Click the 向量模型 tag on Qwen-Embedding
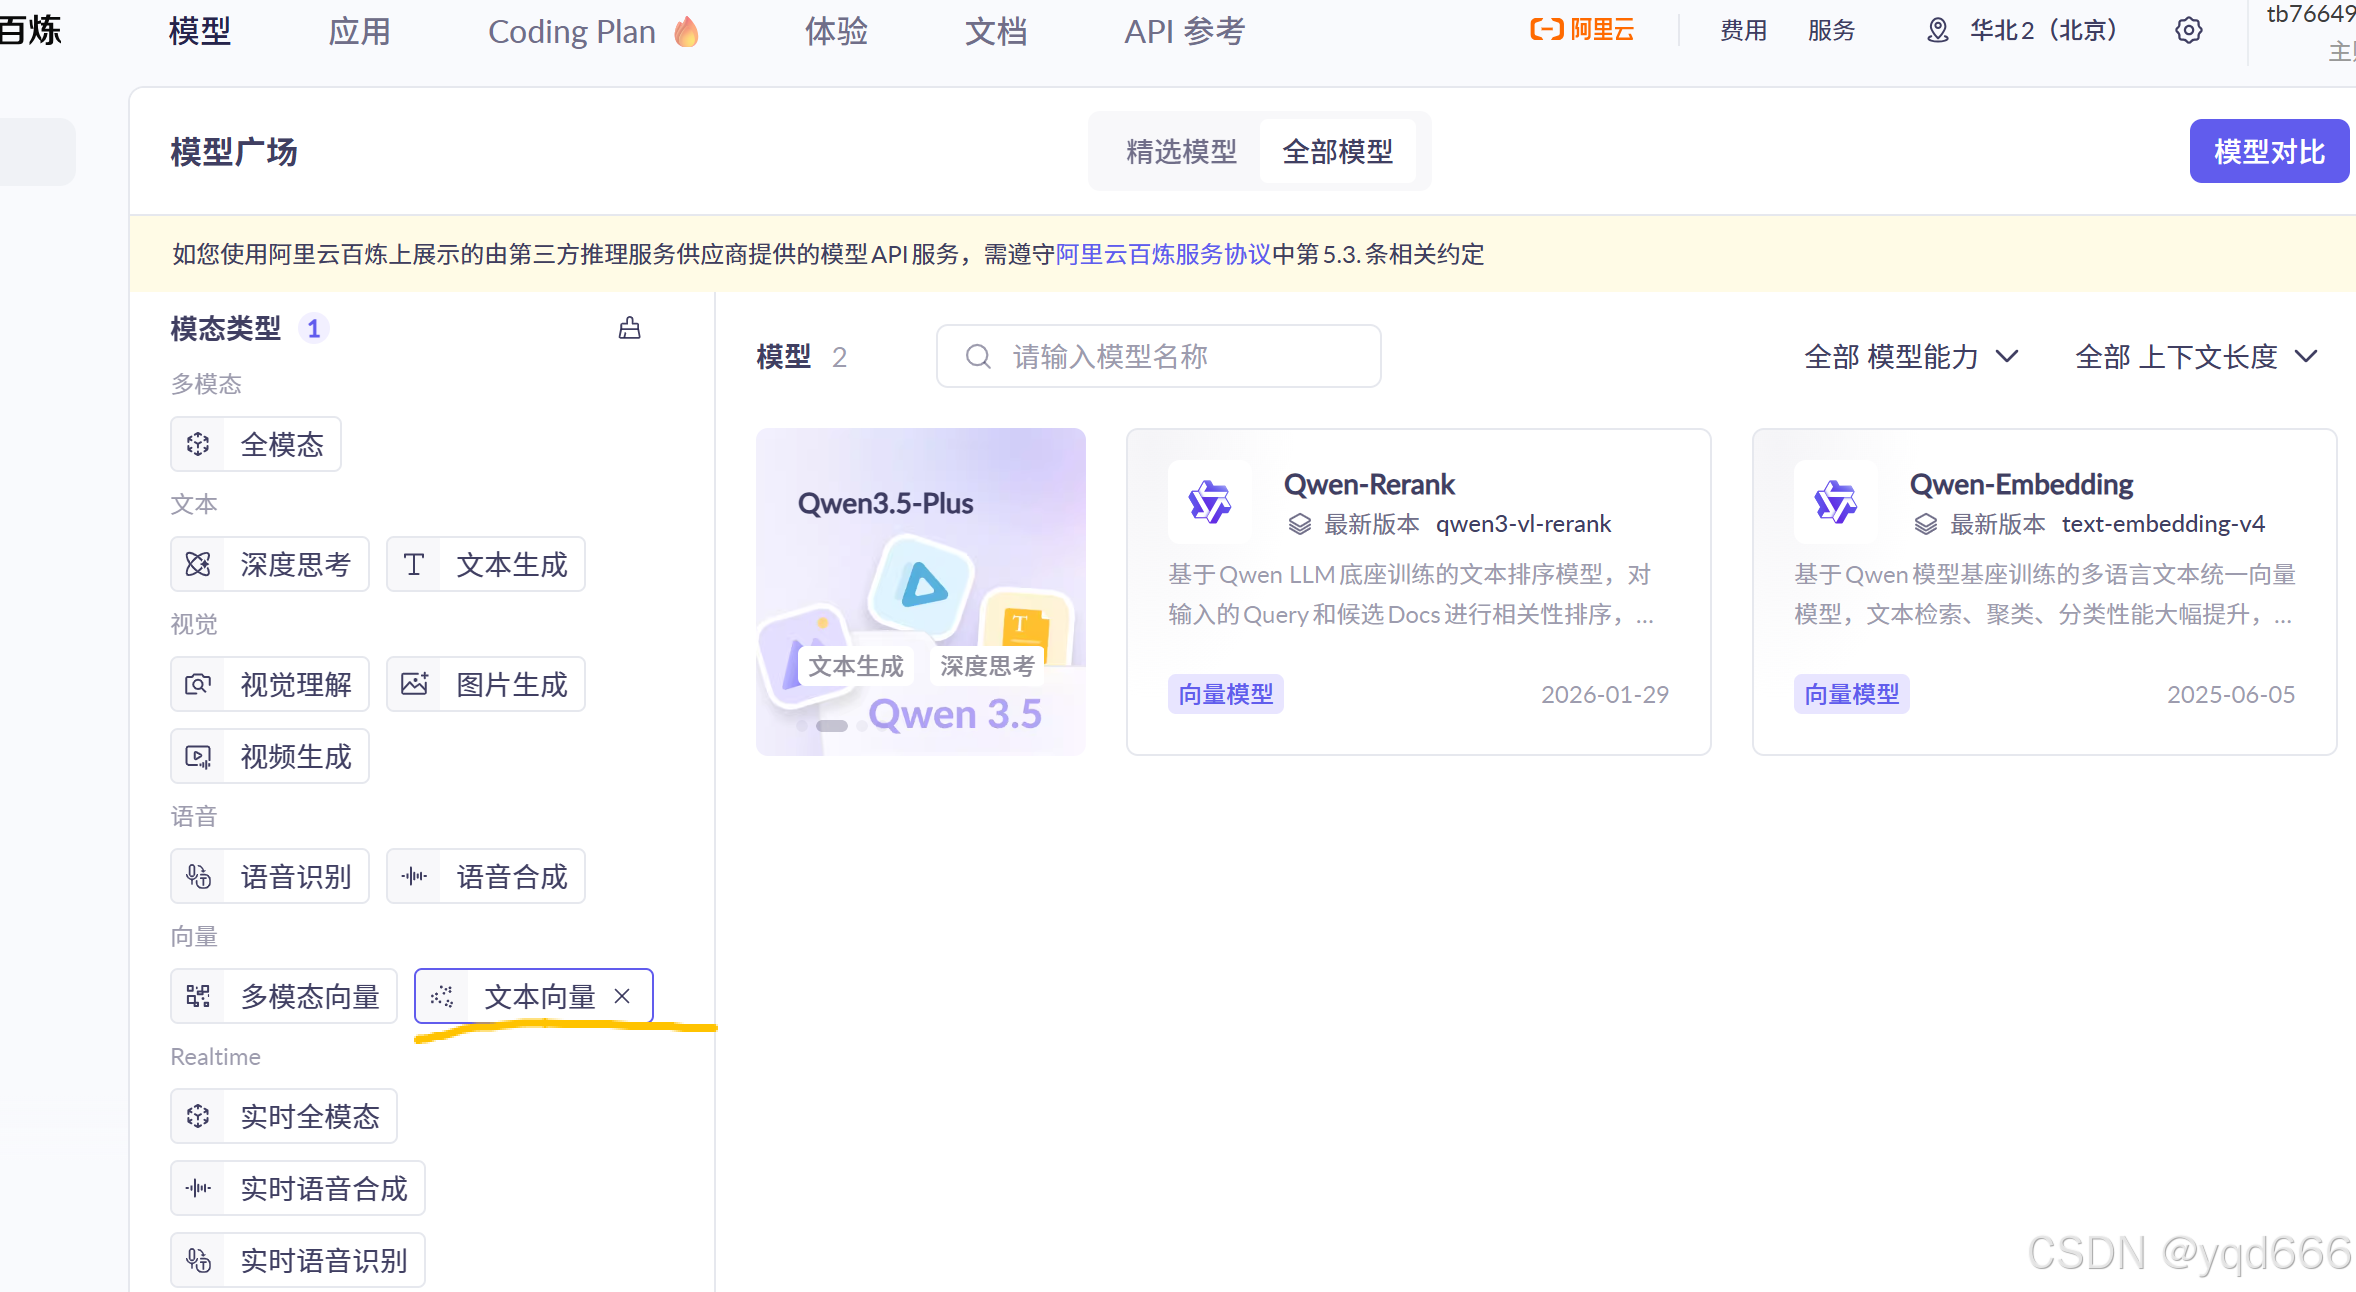Image resolution: width=2356 pixels, height=1292 pixels. click(x=1852, y=694)
